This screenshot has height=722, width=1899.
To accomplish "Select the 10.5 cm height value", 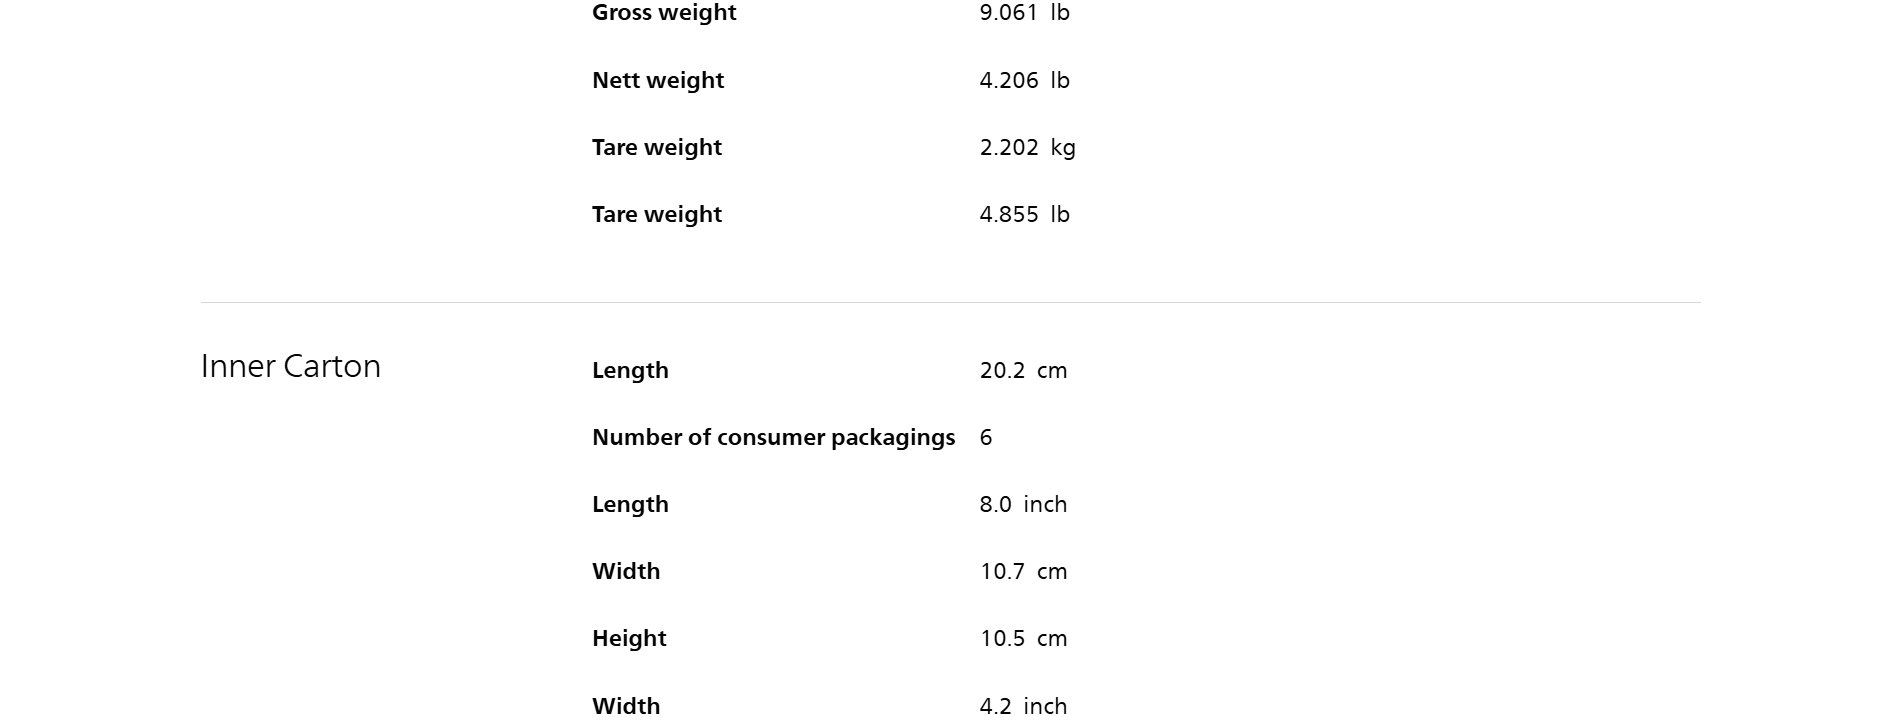I will click(1023, 638).
